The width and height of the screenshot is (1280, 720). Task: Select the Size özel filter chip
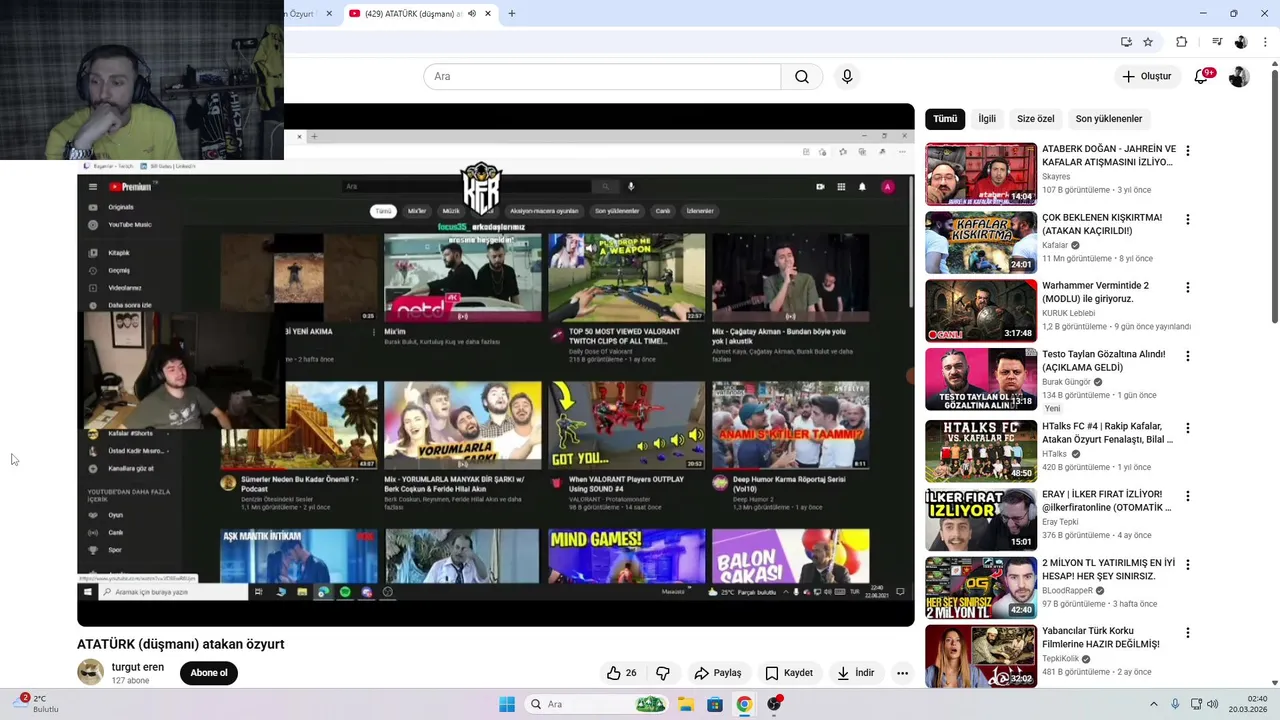coord(1036,119)
